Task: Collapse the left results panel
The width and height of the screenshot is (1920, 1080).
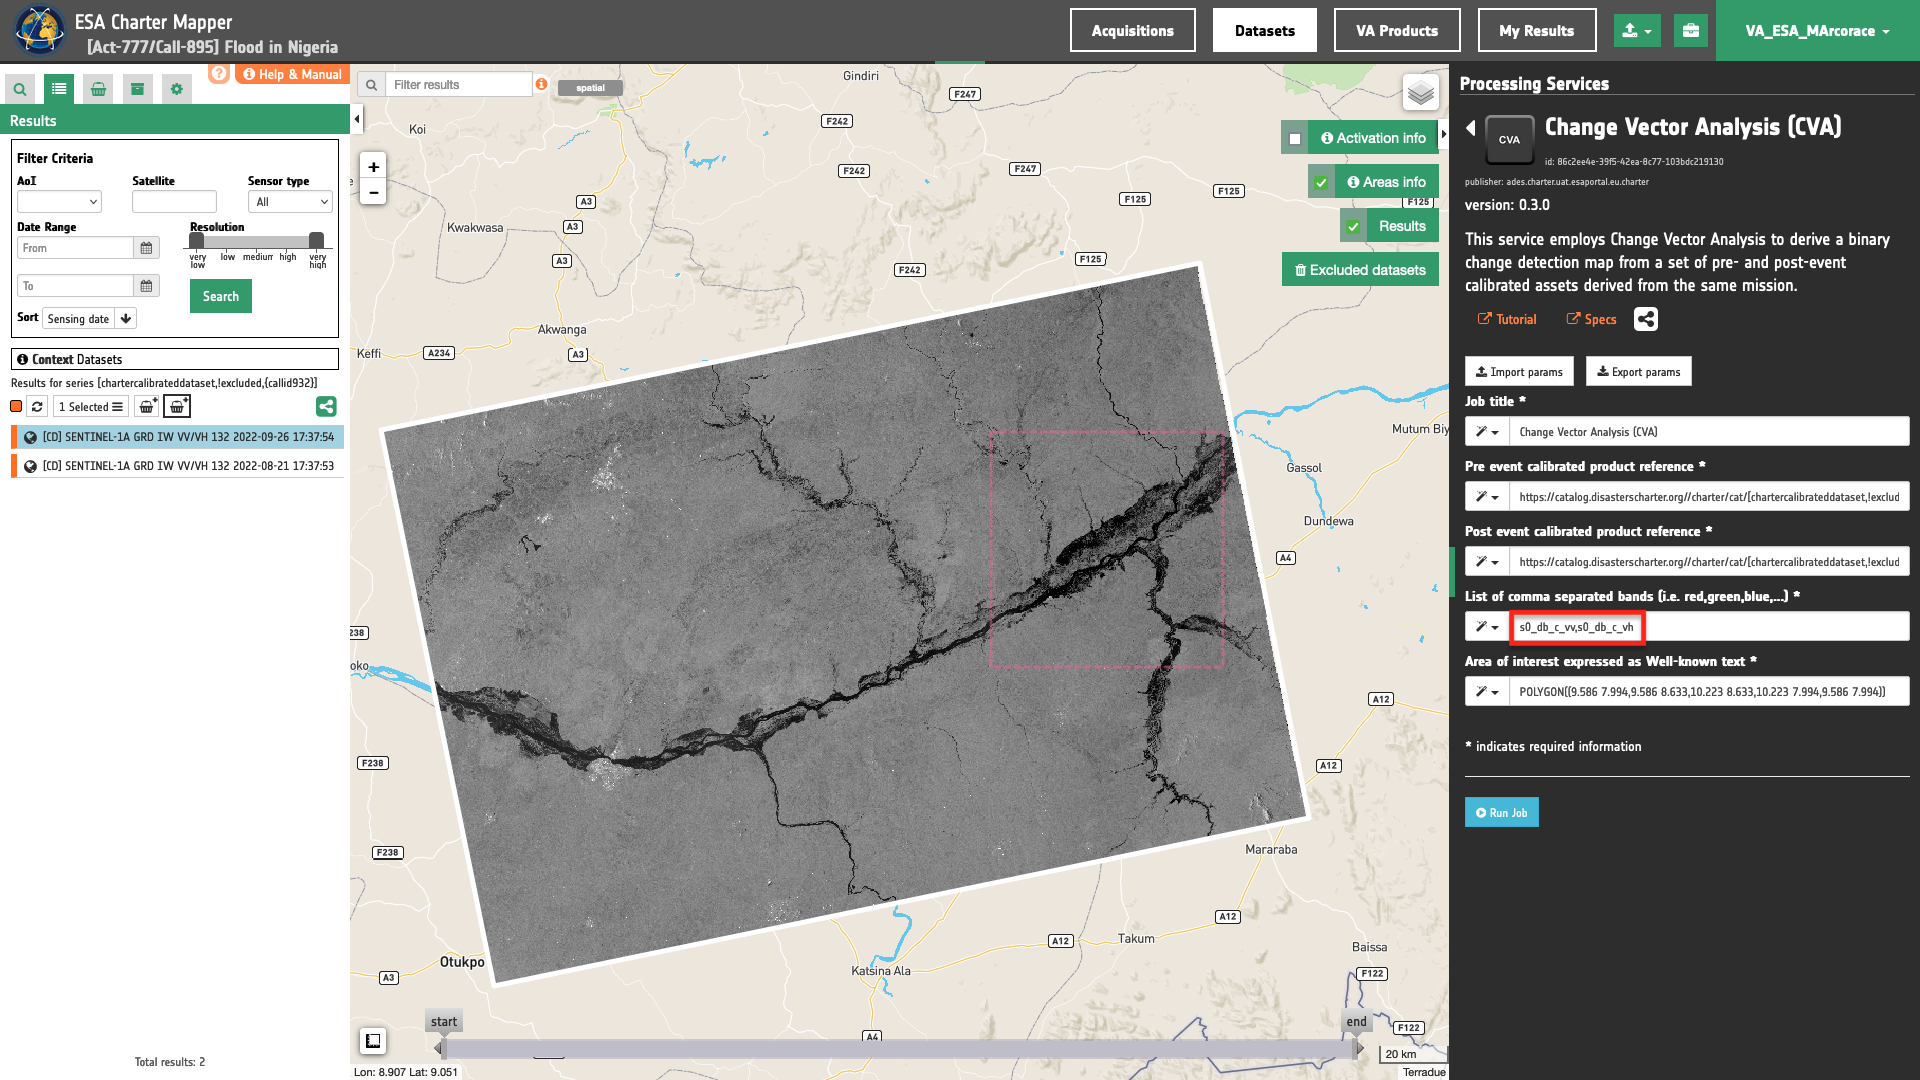Action: (x=357, y=120)
